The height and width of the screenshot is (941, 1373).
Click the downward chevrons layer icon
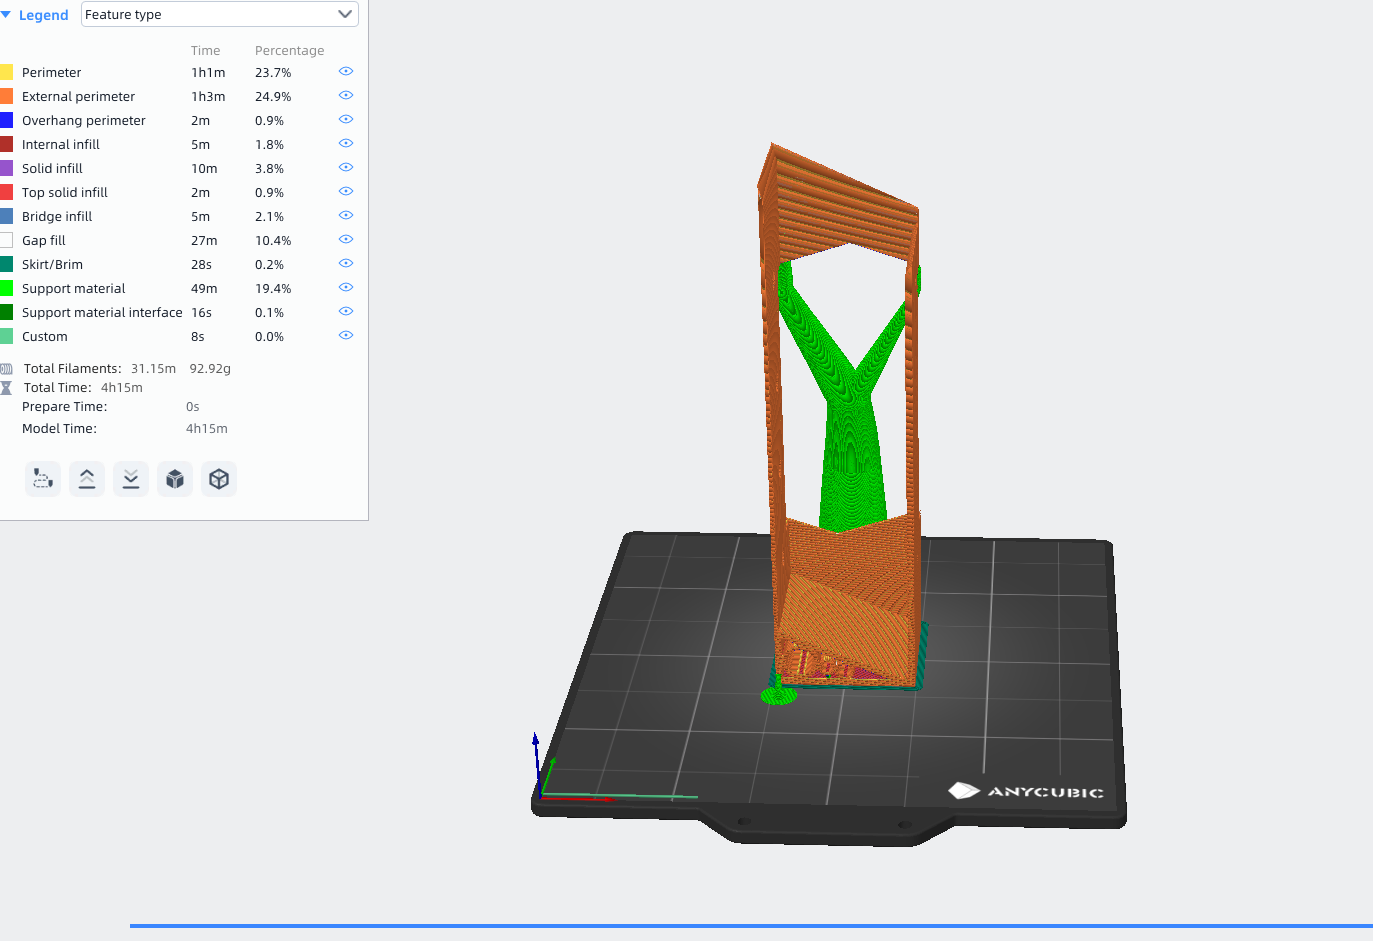click(131, 479)
